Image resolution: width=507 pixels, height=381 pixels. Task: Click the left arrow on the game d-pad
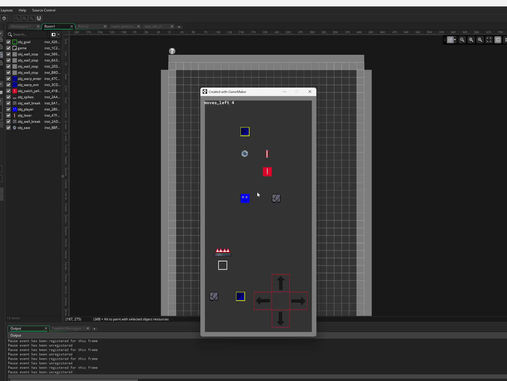click(x=263, y=301)
